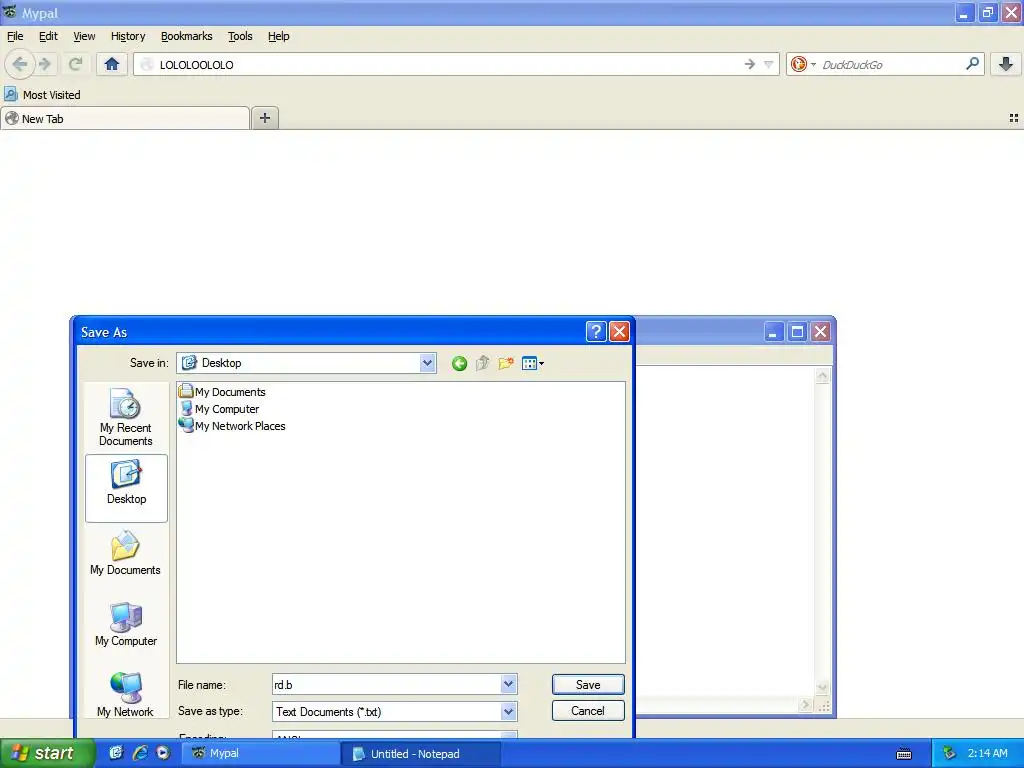1024x768 pixels.
Task: Open the DuckDuckGo search engine selector
Action: tap(803, 64)
